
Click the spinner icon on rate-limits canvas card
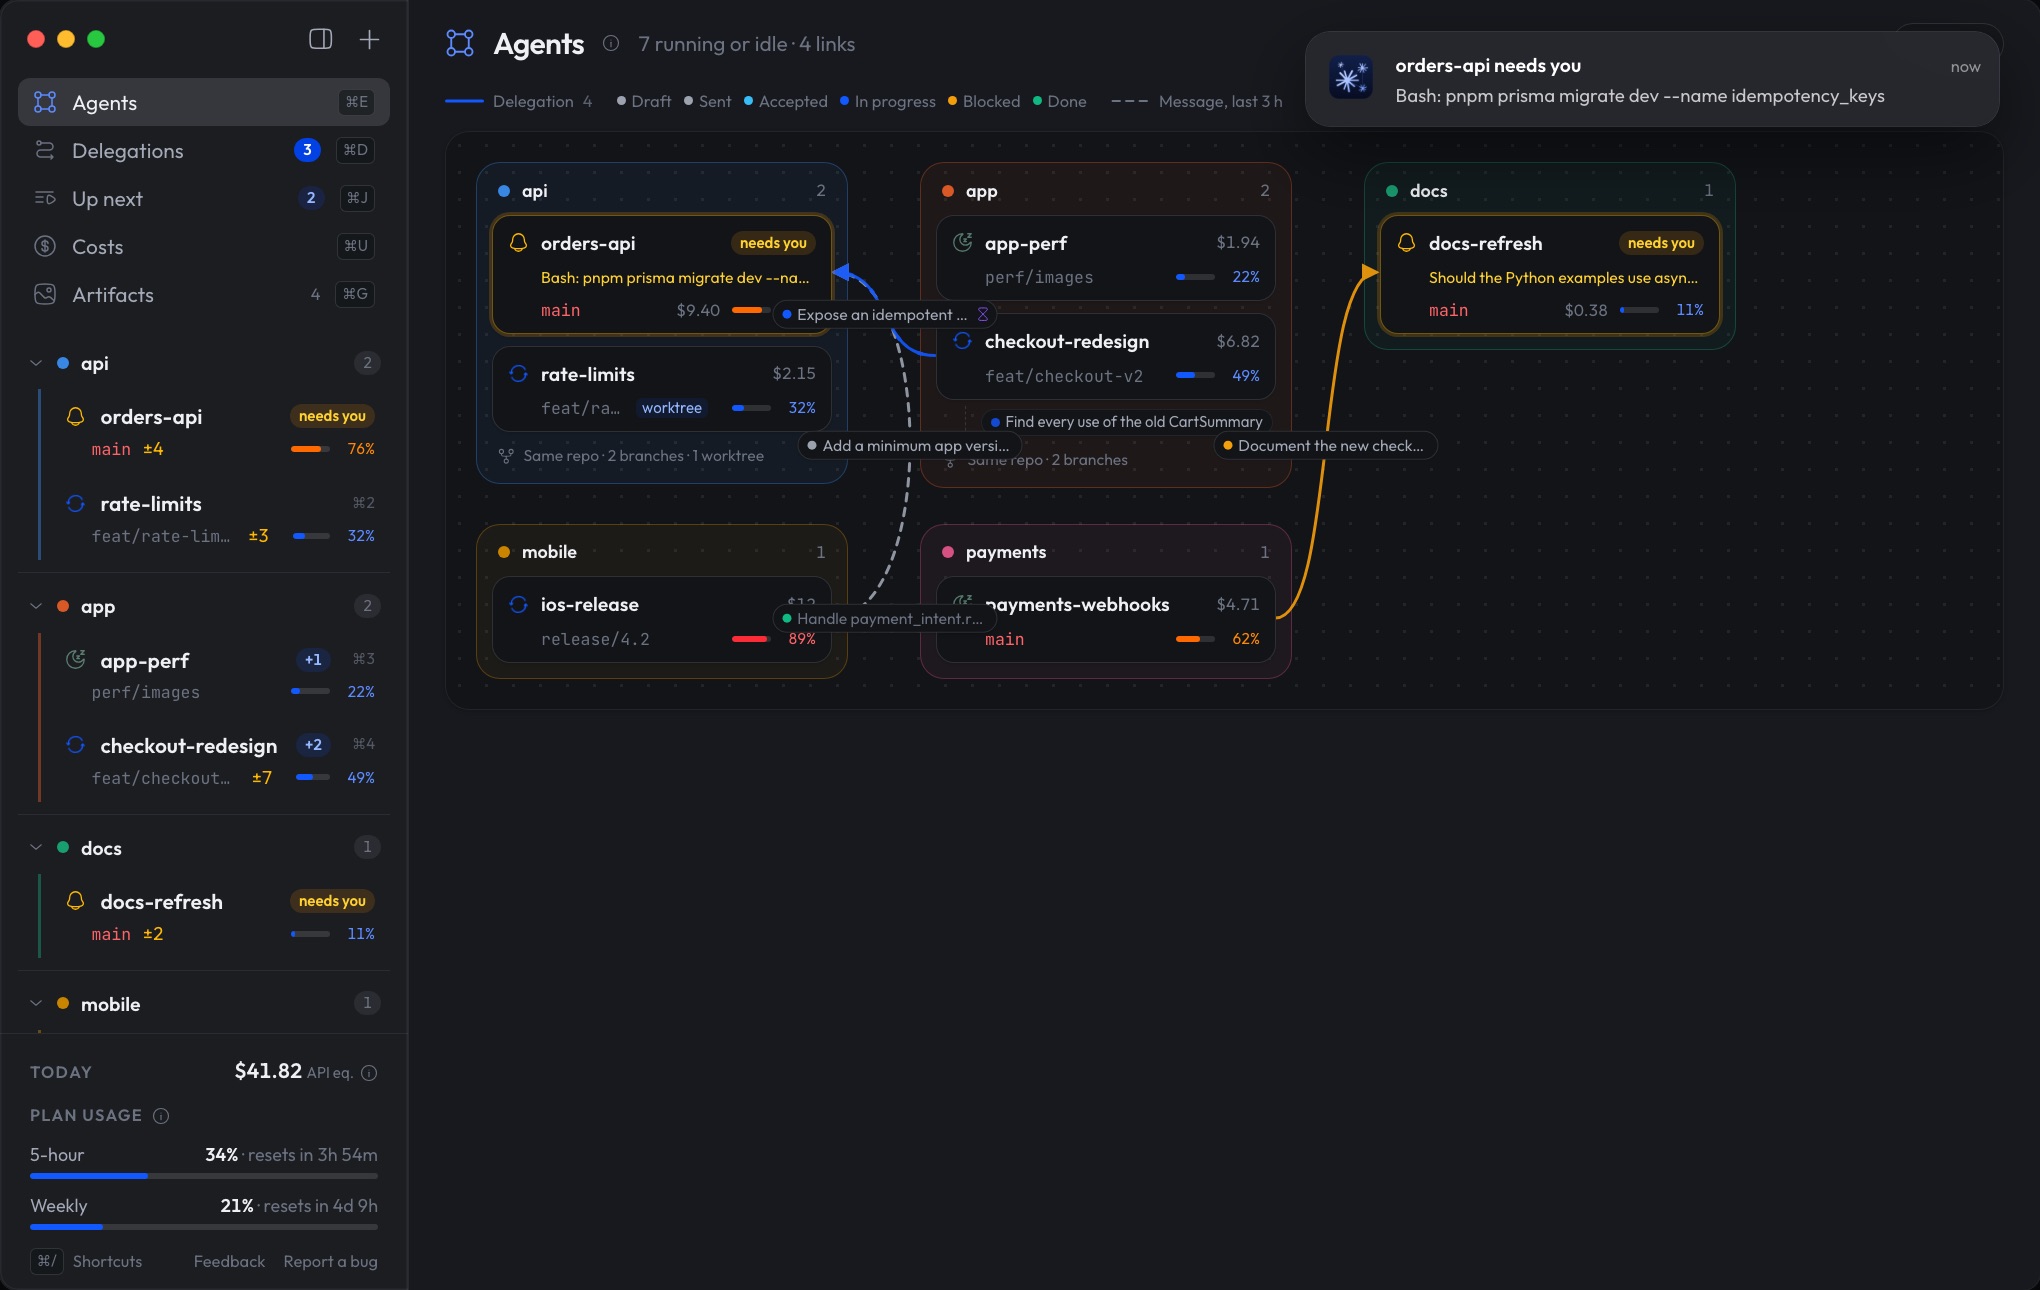tap(518, 374)
